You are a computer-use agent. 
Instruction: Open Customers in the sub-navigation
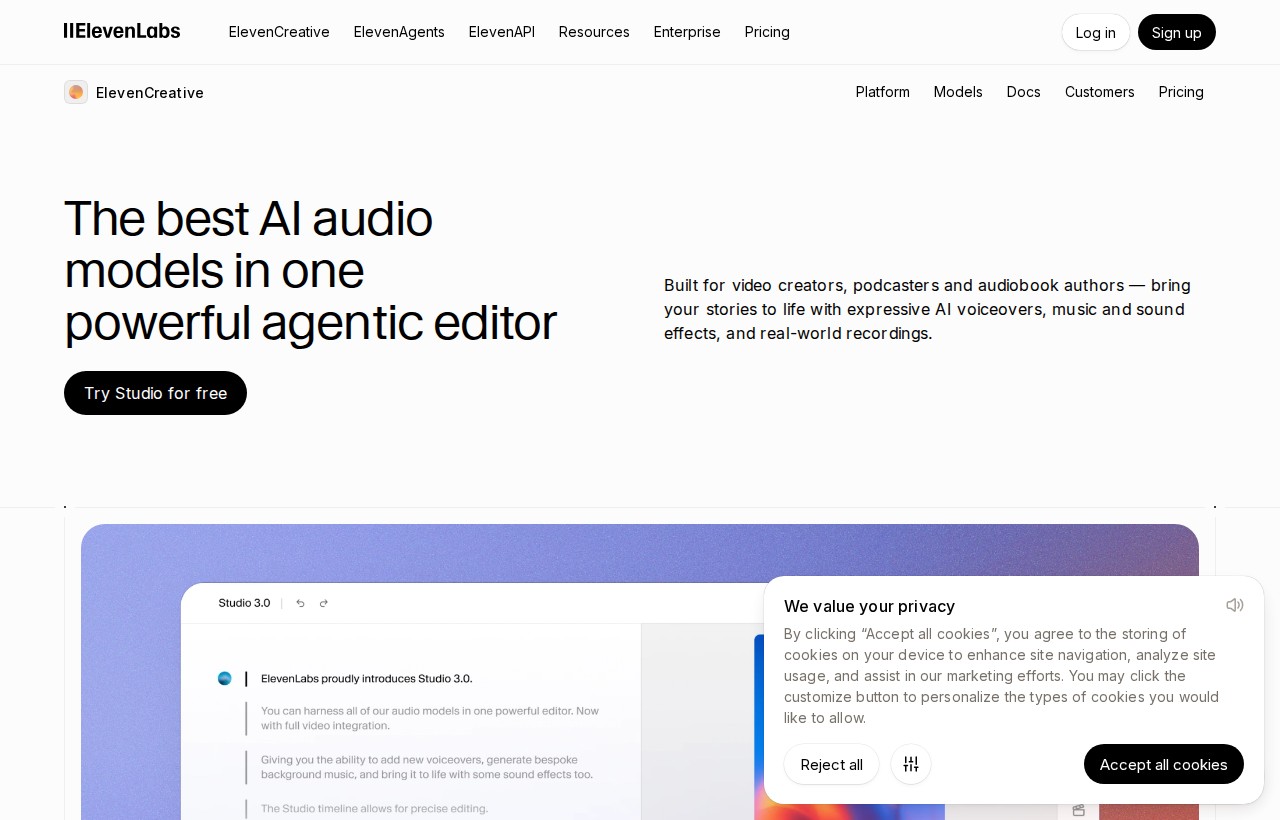[1100, 92]
